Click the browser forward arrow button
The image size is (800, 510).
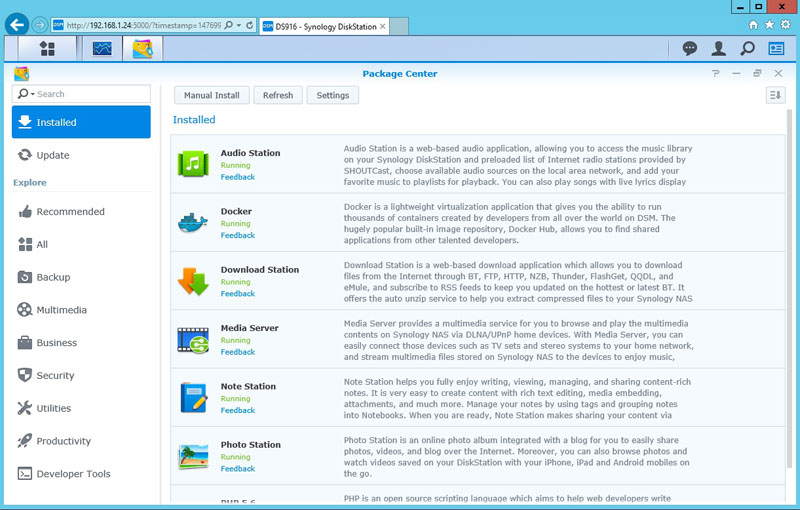click(x=39, y=24)
